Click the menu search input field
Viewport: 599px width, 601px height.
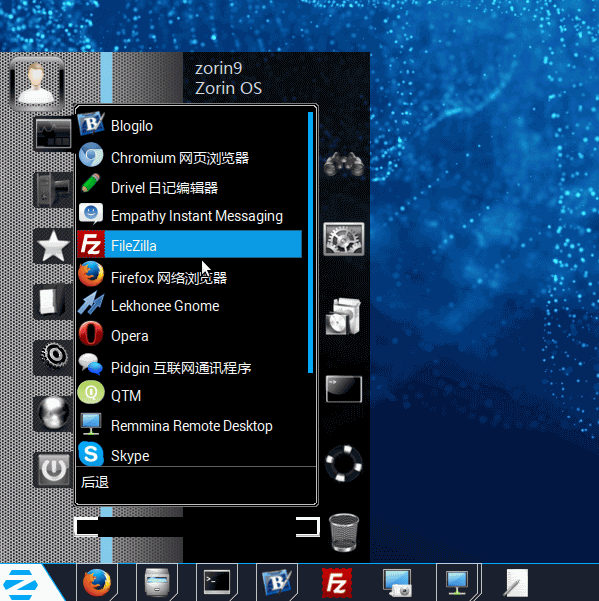click(197, 527)
